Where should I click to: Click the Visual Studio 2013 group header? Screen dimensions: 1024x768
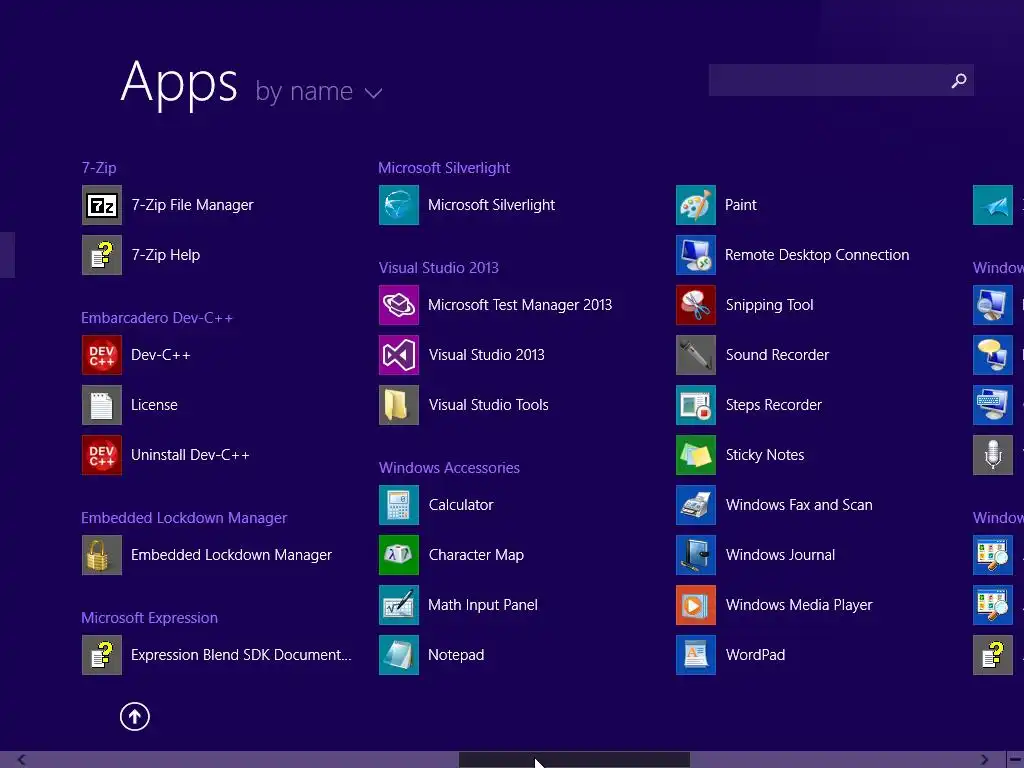(x=439, y=268)
